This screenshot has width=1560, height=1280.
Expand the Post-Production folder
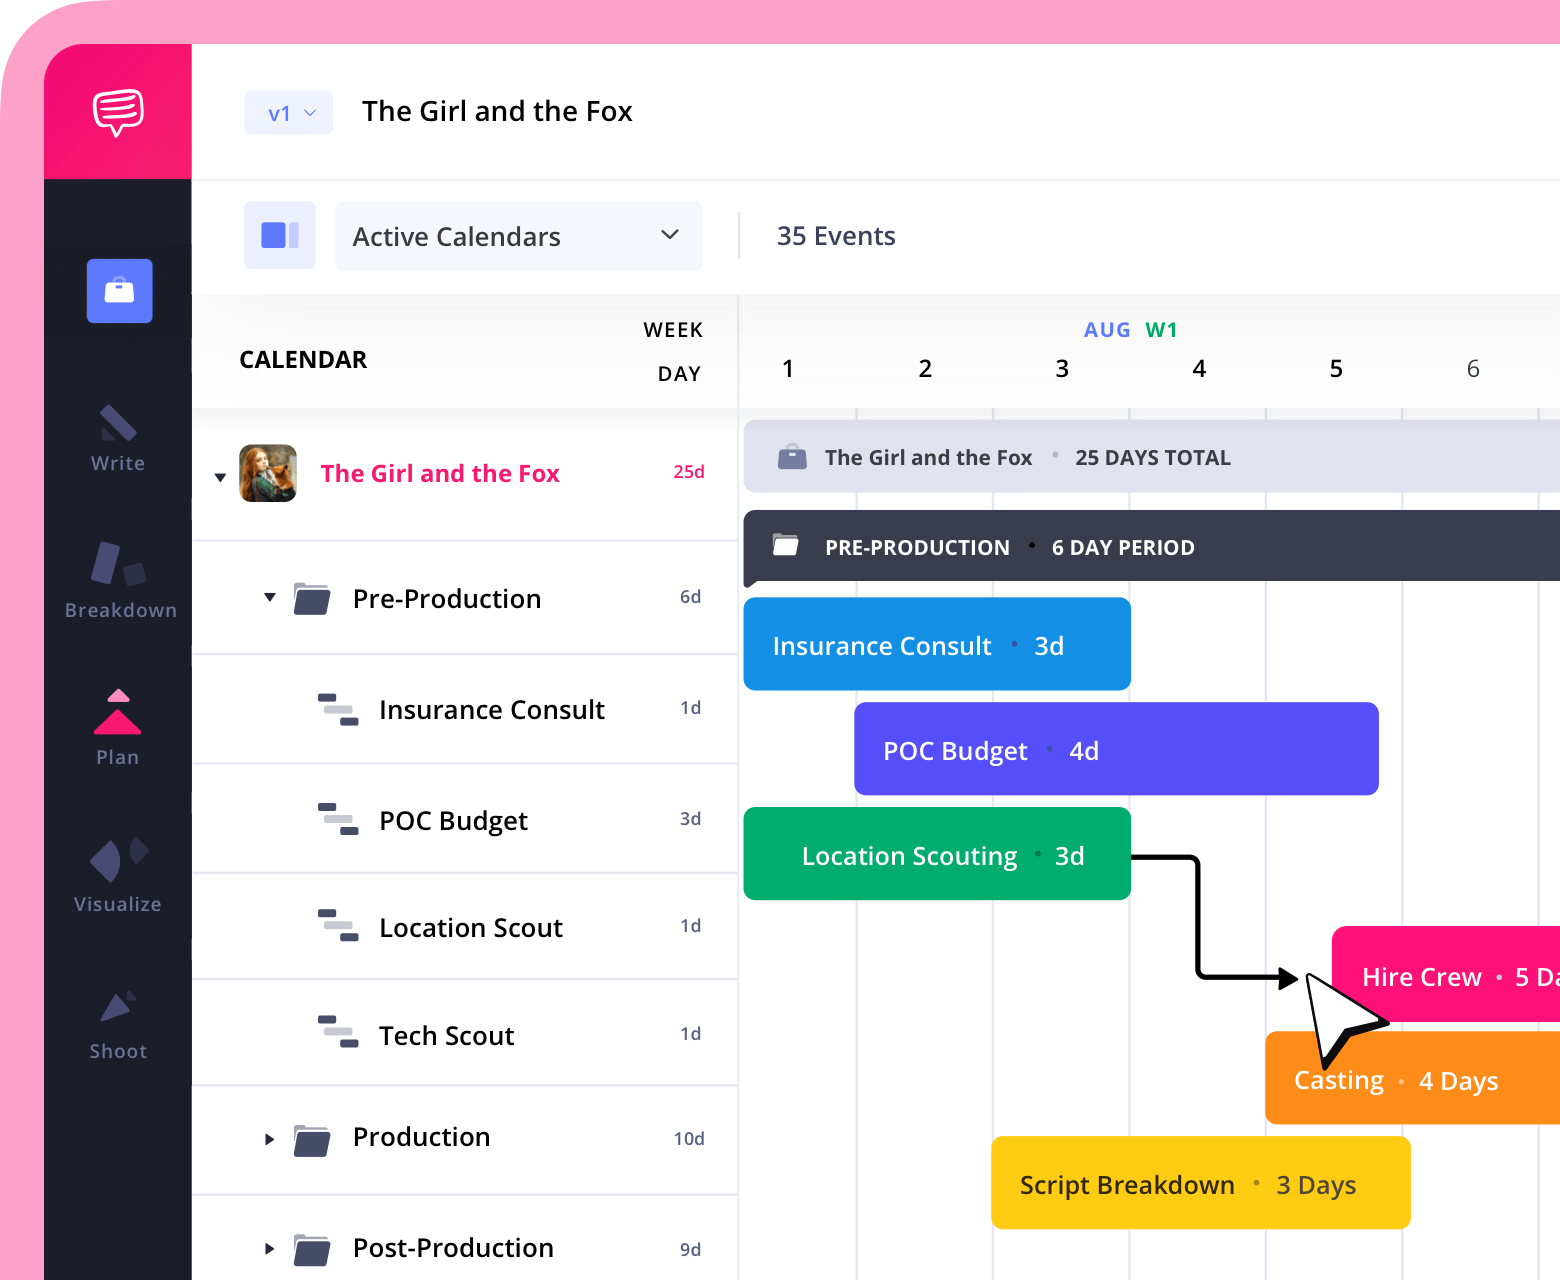click(x=269, y=1249)
